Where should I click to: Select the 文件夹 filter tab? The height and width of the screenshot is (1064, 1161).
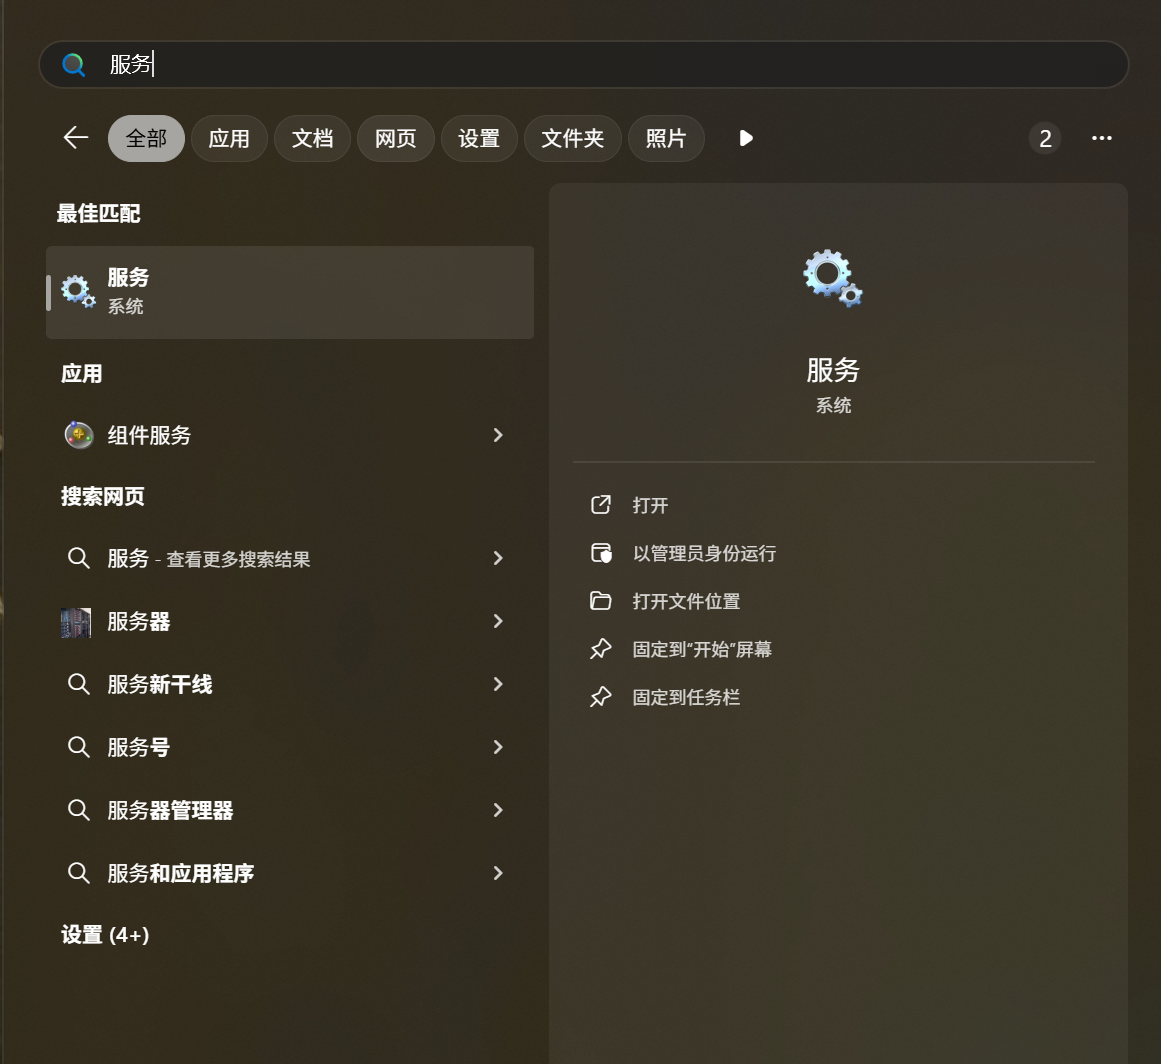click(x=573, y=138)
